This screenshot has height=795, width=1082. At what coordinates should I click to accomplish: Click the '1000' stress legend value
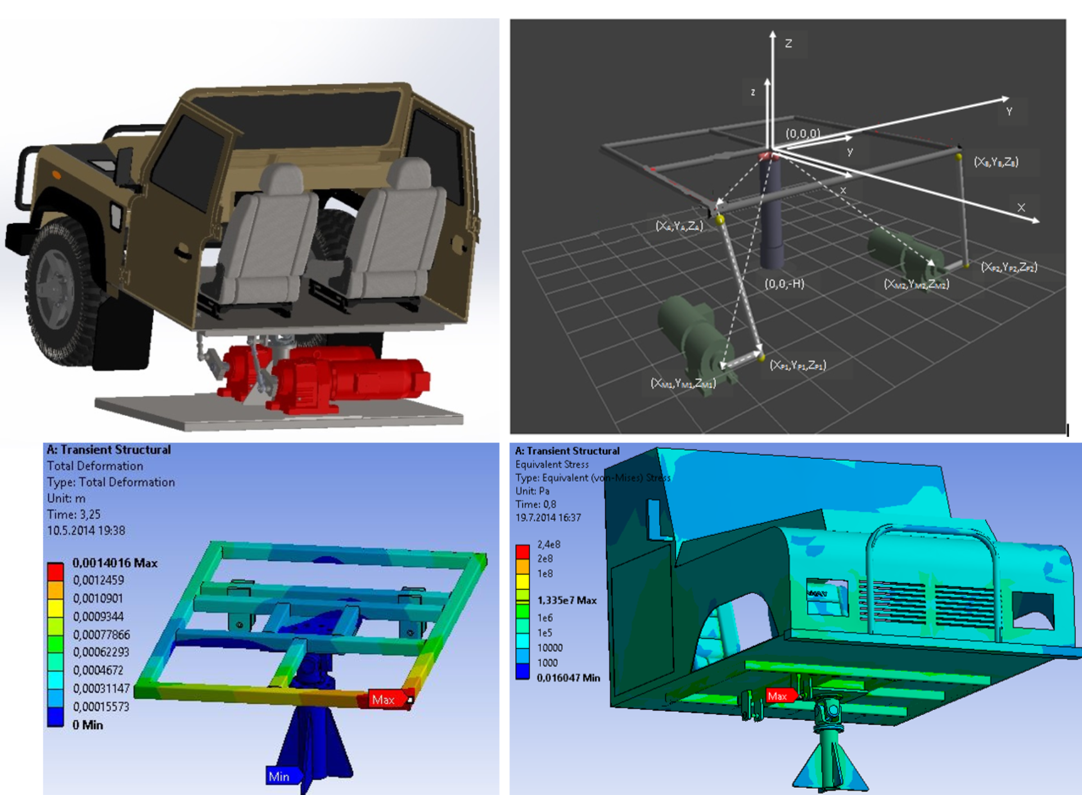coord(548,662)
